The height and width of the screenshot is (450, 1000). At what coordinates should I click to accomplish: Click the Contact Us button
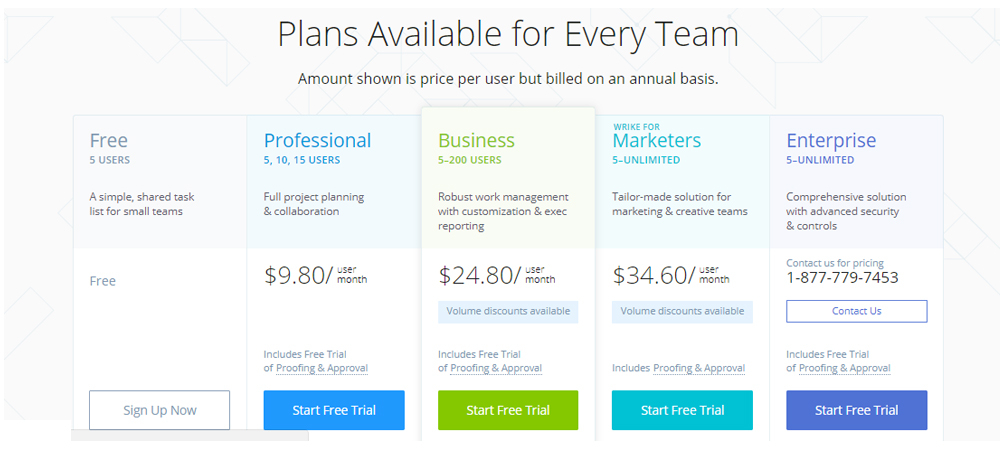click(857, 311)
